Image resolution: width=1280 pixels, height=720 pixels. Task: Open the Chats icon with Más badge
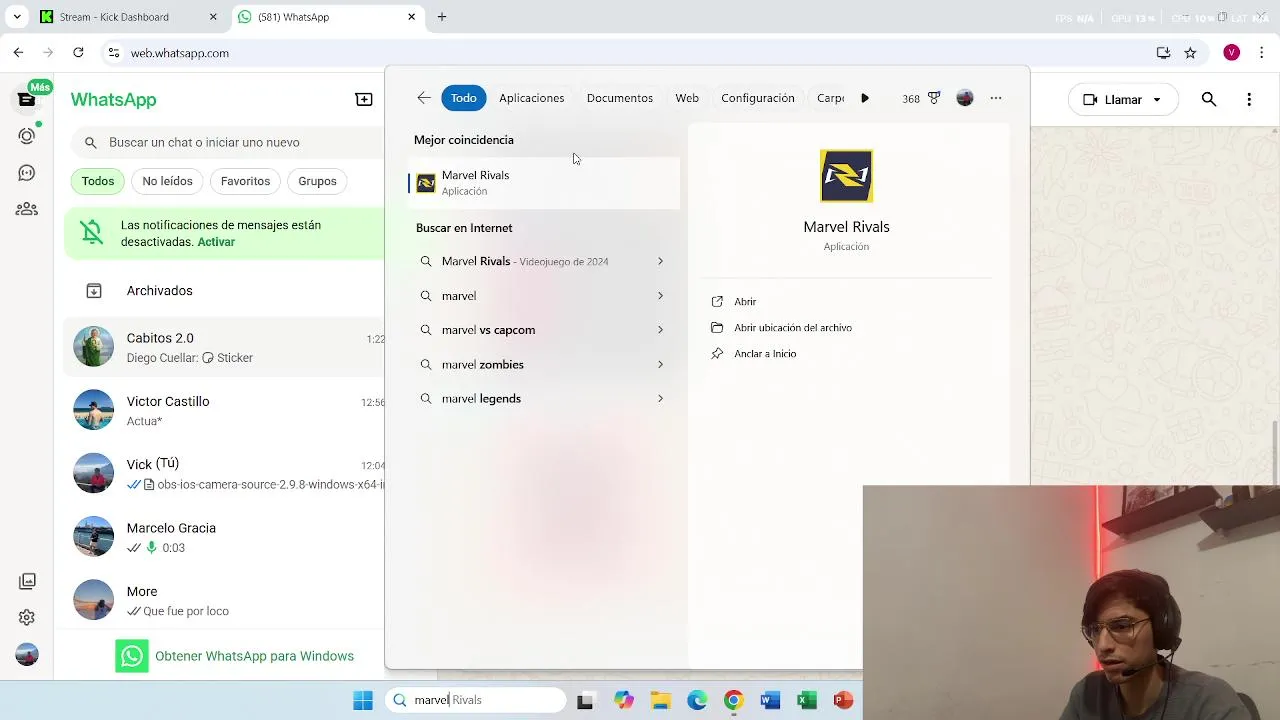pos(27,99)
